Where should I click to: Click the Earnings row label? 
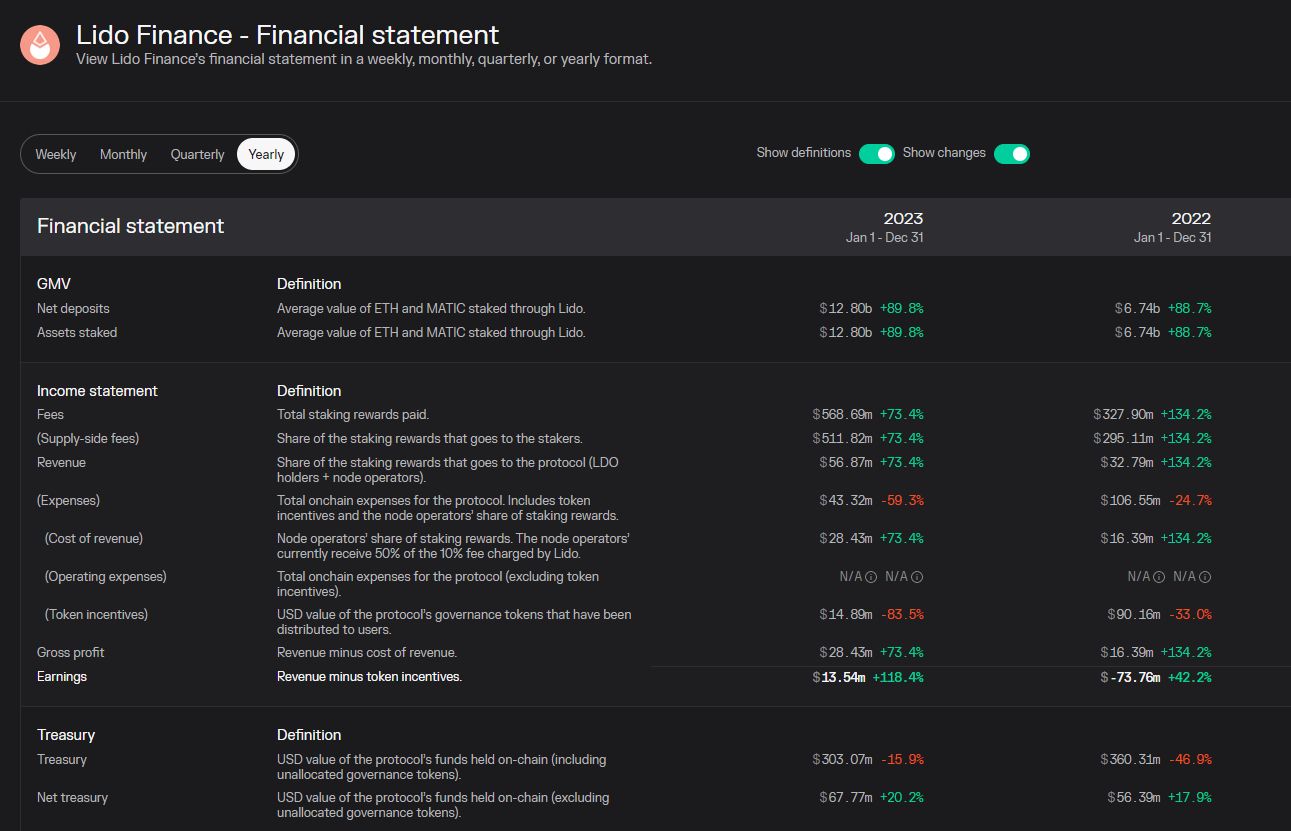(x=62, y=677)
